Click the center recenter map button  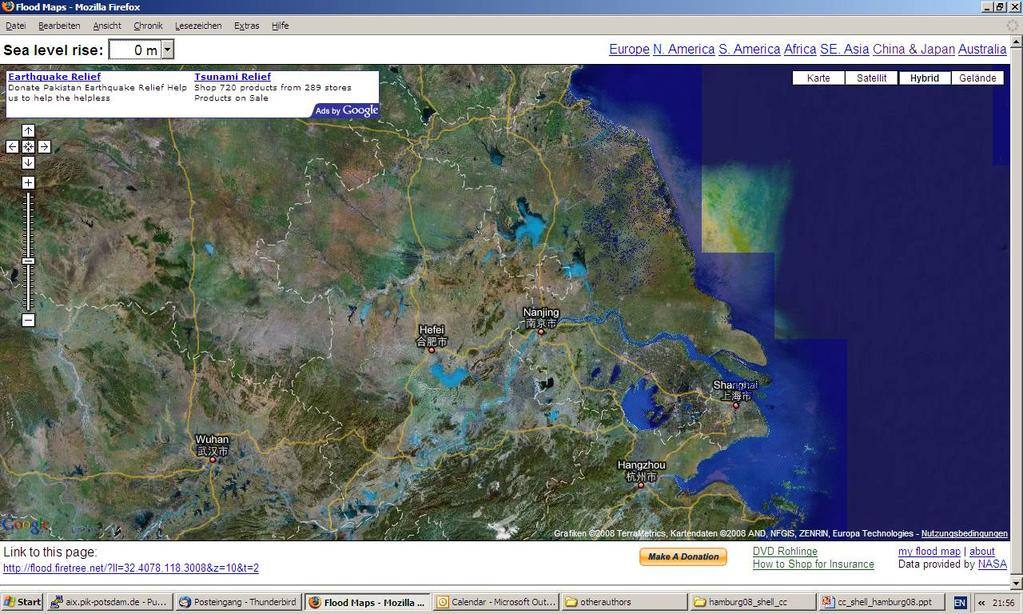tap(28, 147)
